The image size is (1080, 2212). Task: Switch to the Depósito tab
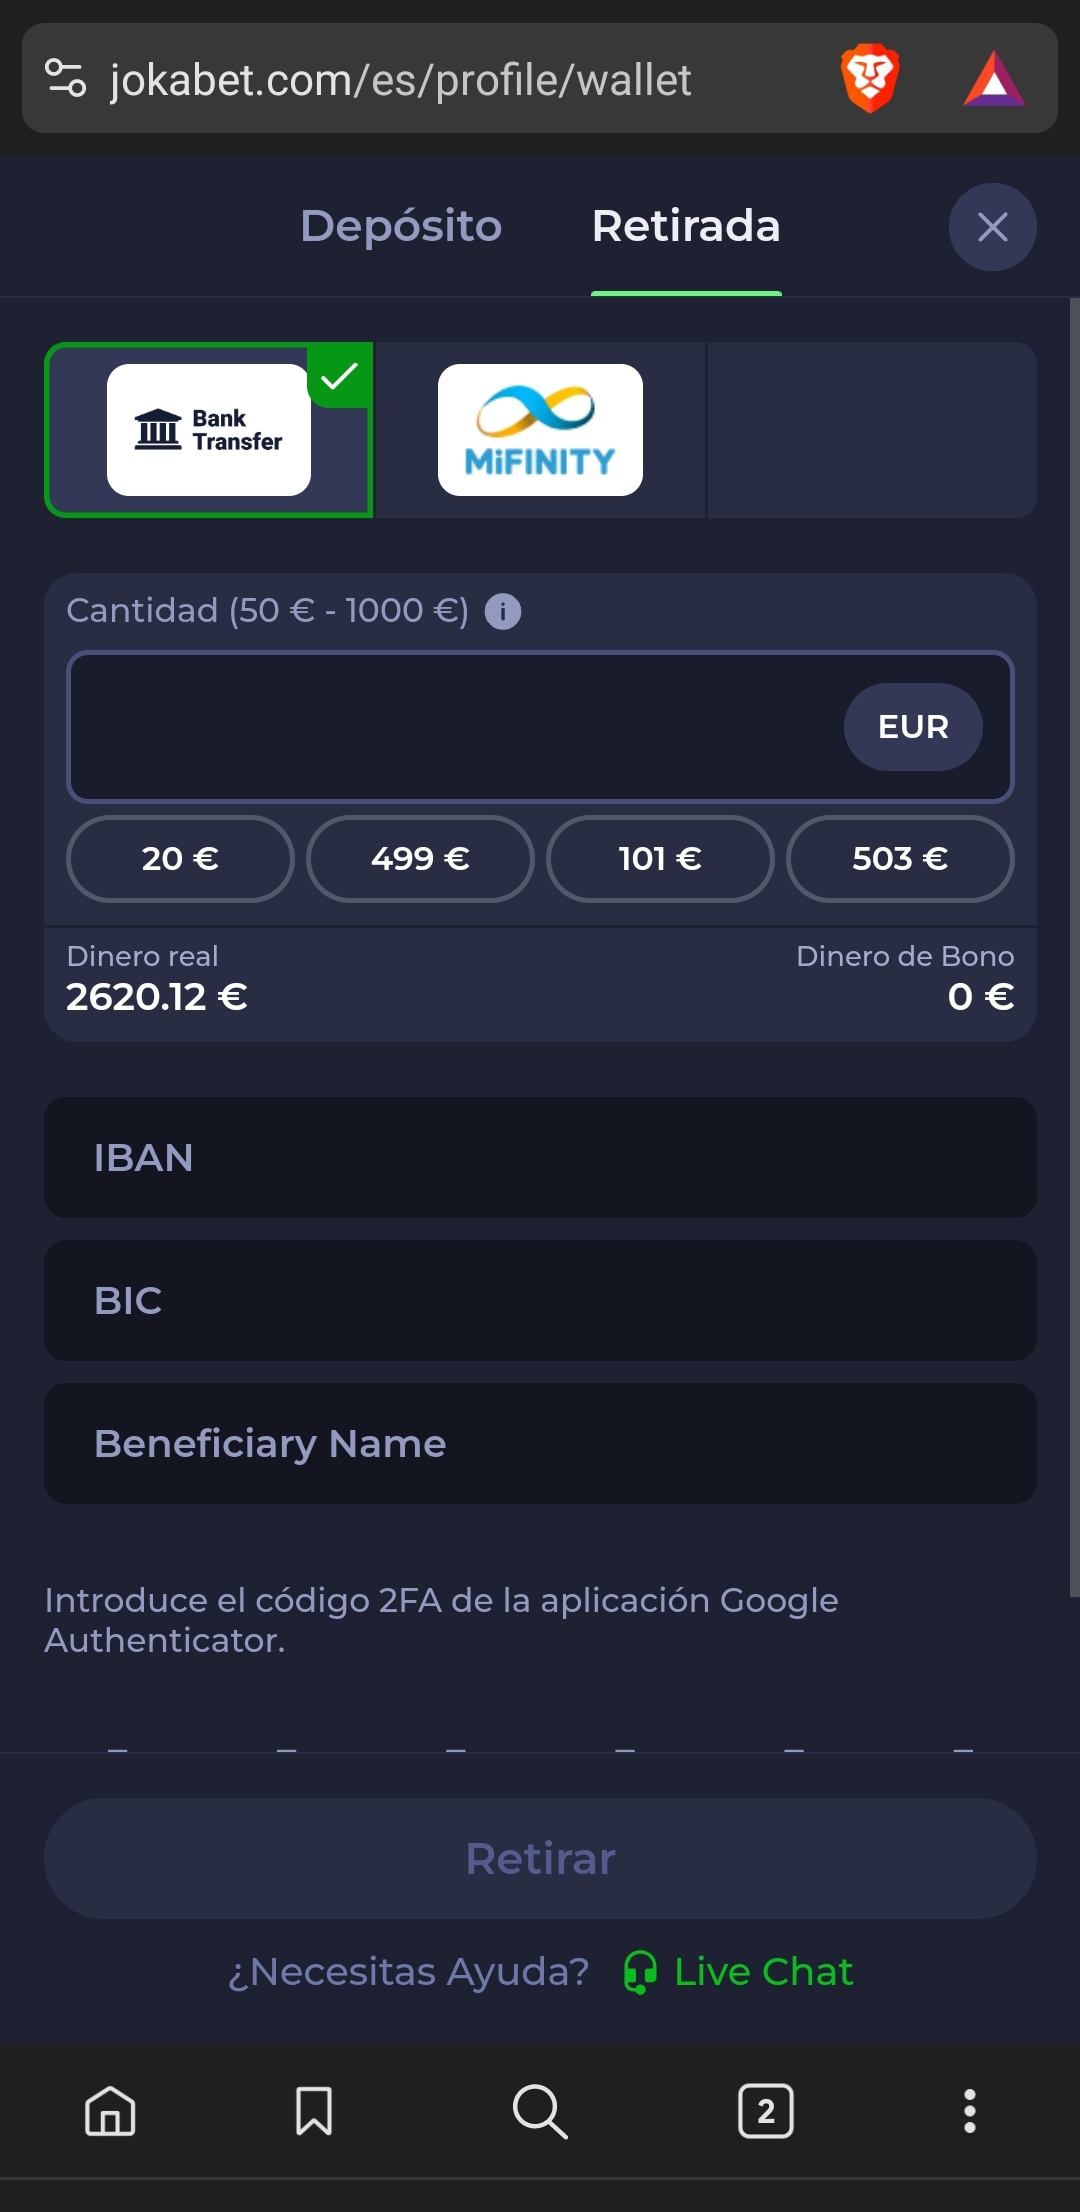[401, 226]
